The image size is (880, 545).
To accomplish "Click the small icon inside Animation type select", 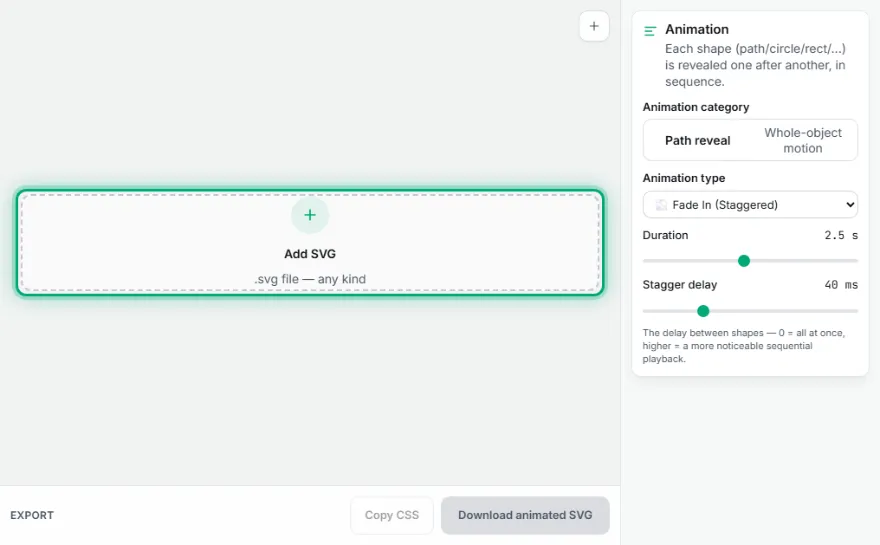I will pyautogui.click(x=661, y=205).
